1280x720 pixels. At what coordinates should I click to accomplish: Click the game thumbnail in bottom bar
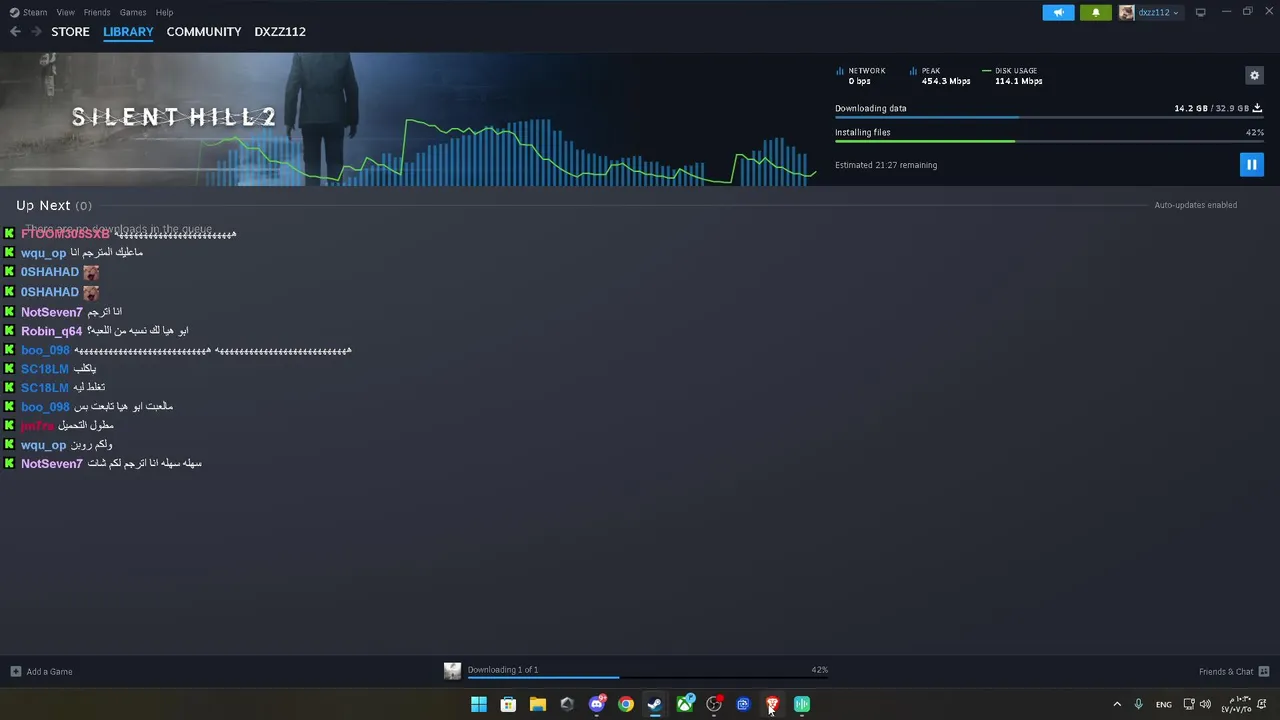point(453,671)
